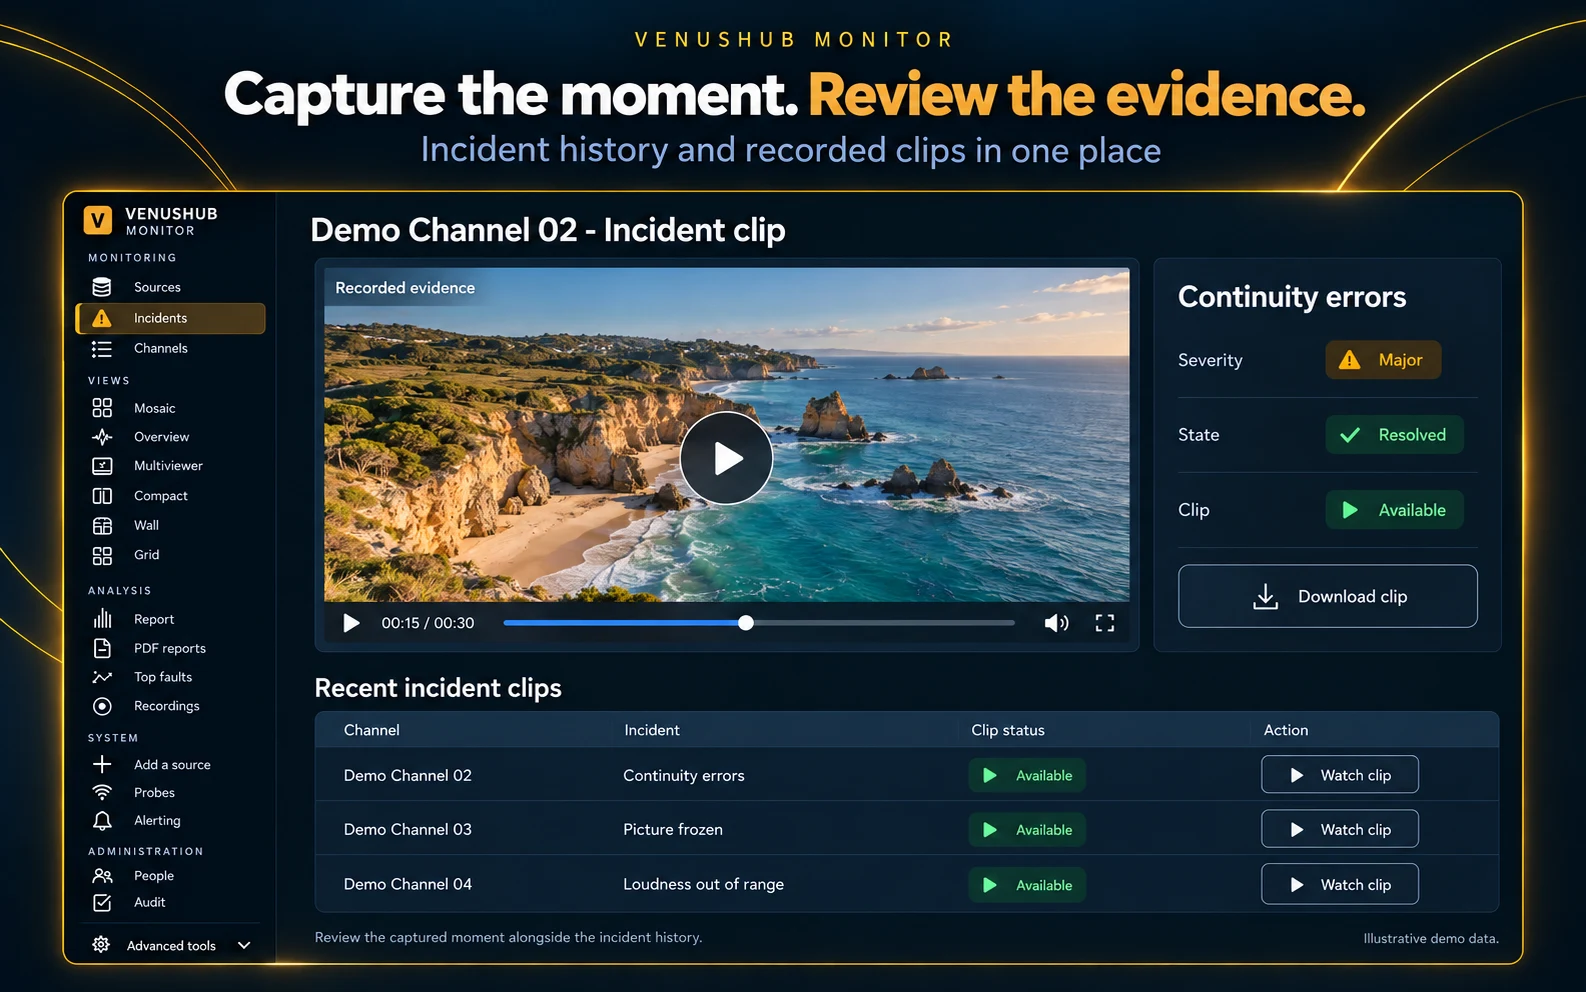Screen dimensions: 1586x992
Task: Click the Add a source plus icon
Action: tap(102, 765)
